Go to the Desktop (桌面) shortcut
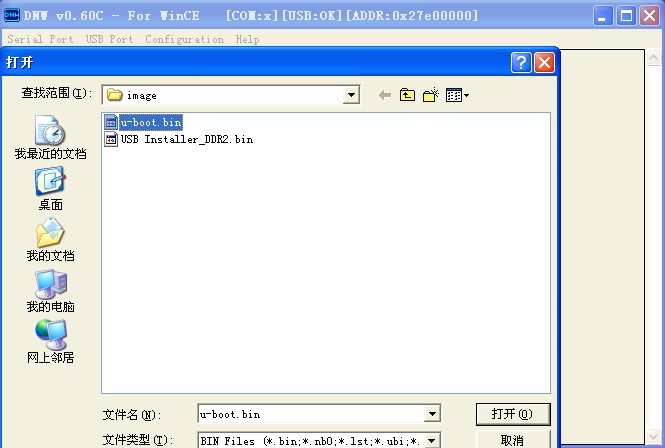Image resolution: width=665 pixels, height=448 pixels. 50,188
